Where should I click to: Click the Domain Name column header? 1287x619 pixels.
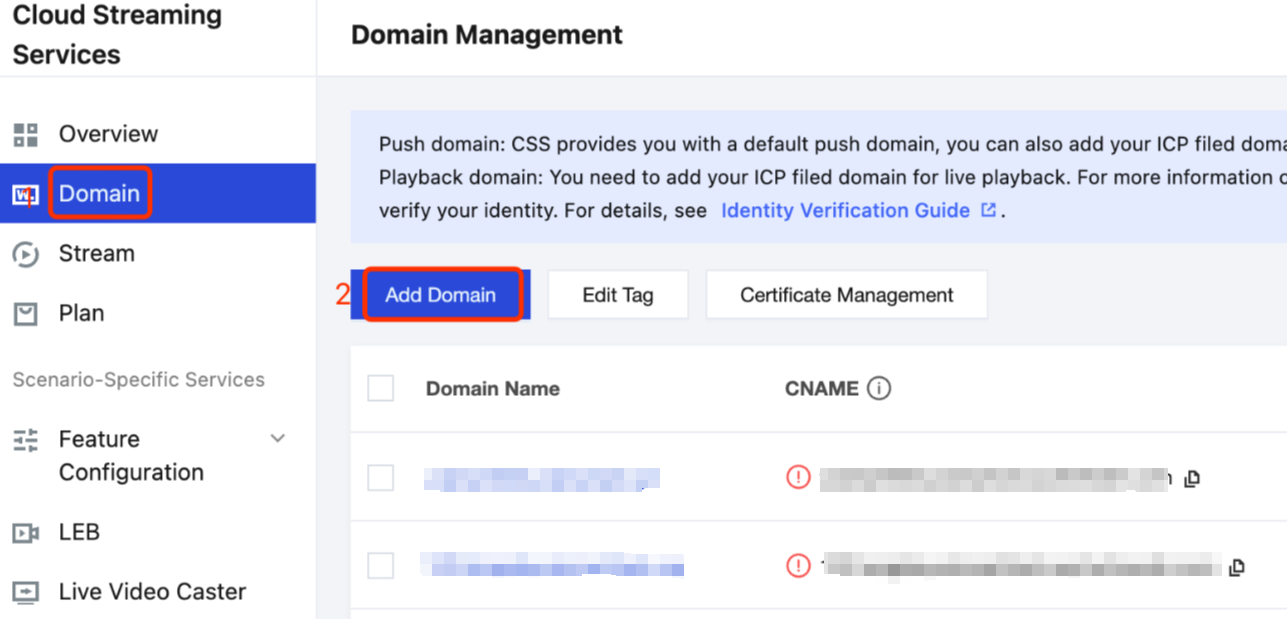(x=493, y=389)
